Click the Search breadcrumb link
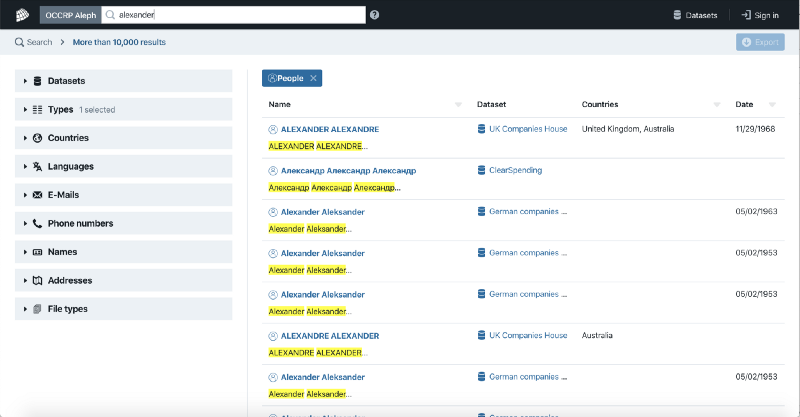 [x=34, y=42]
